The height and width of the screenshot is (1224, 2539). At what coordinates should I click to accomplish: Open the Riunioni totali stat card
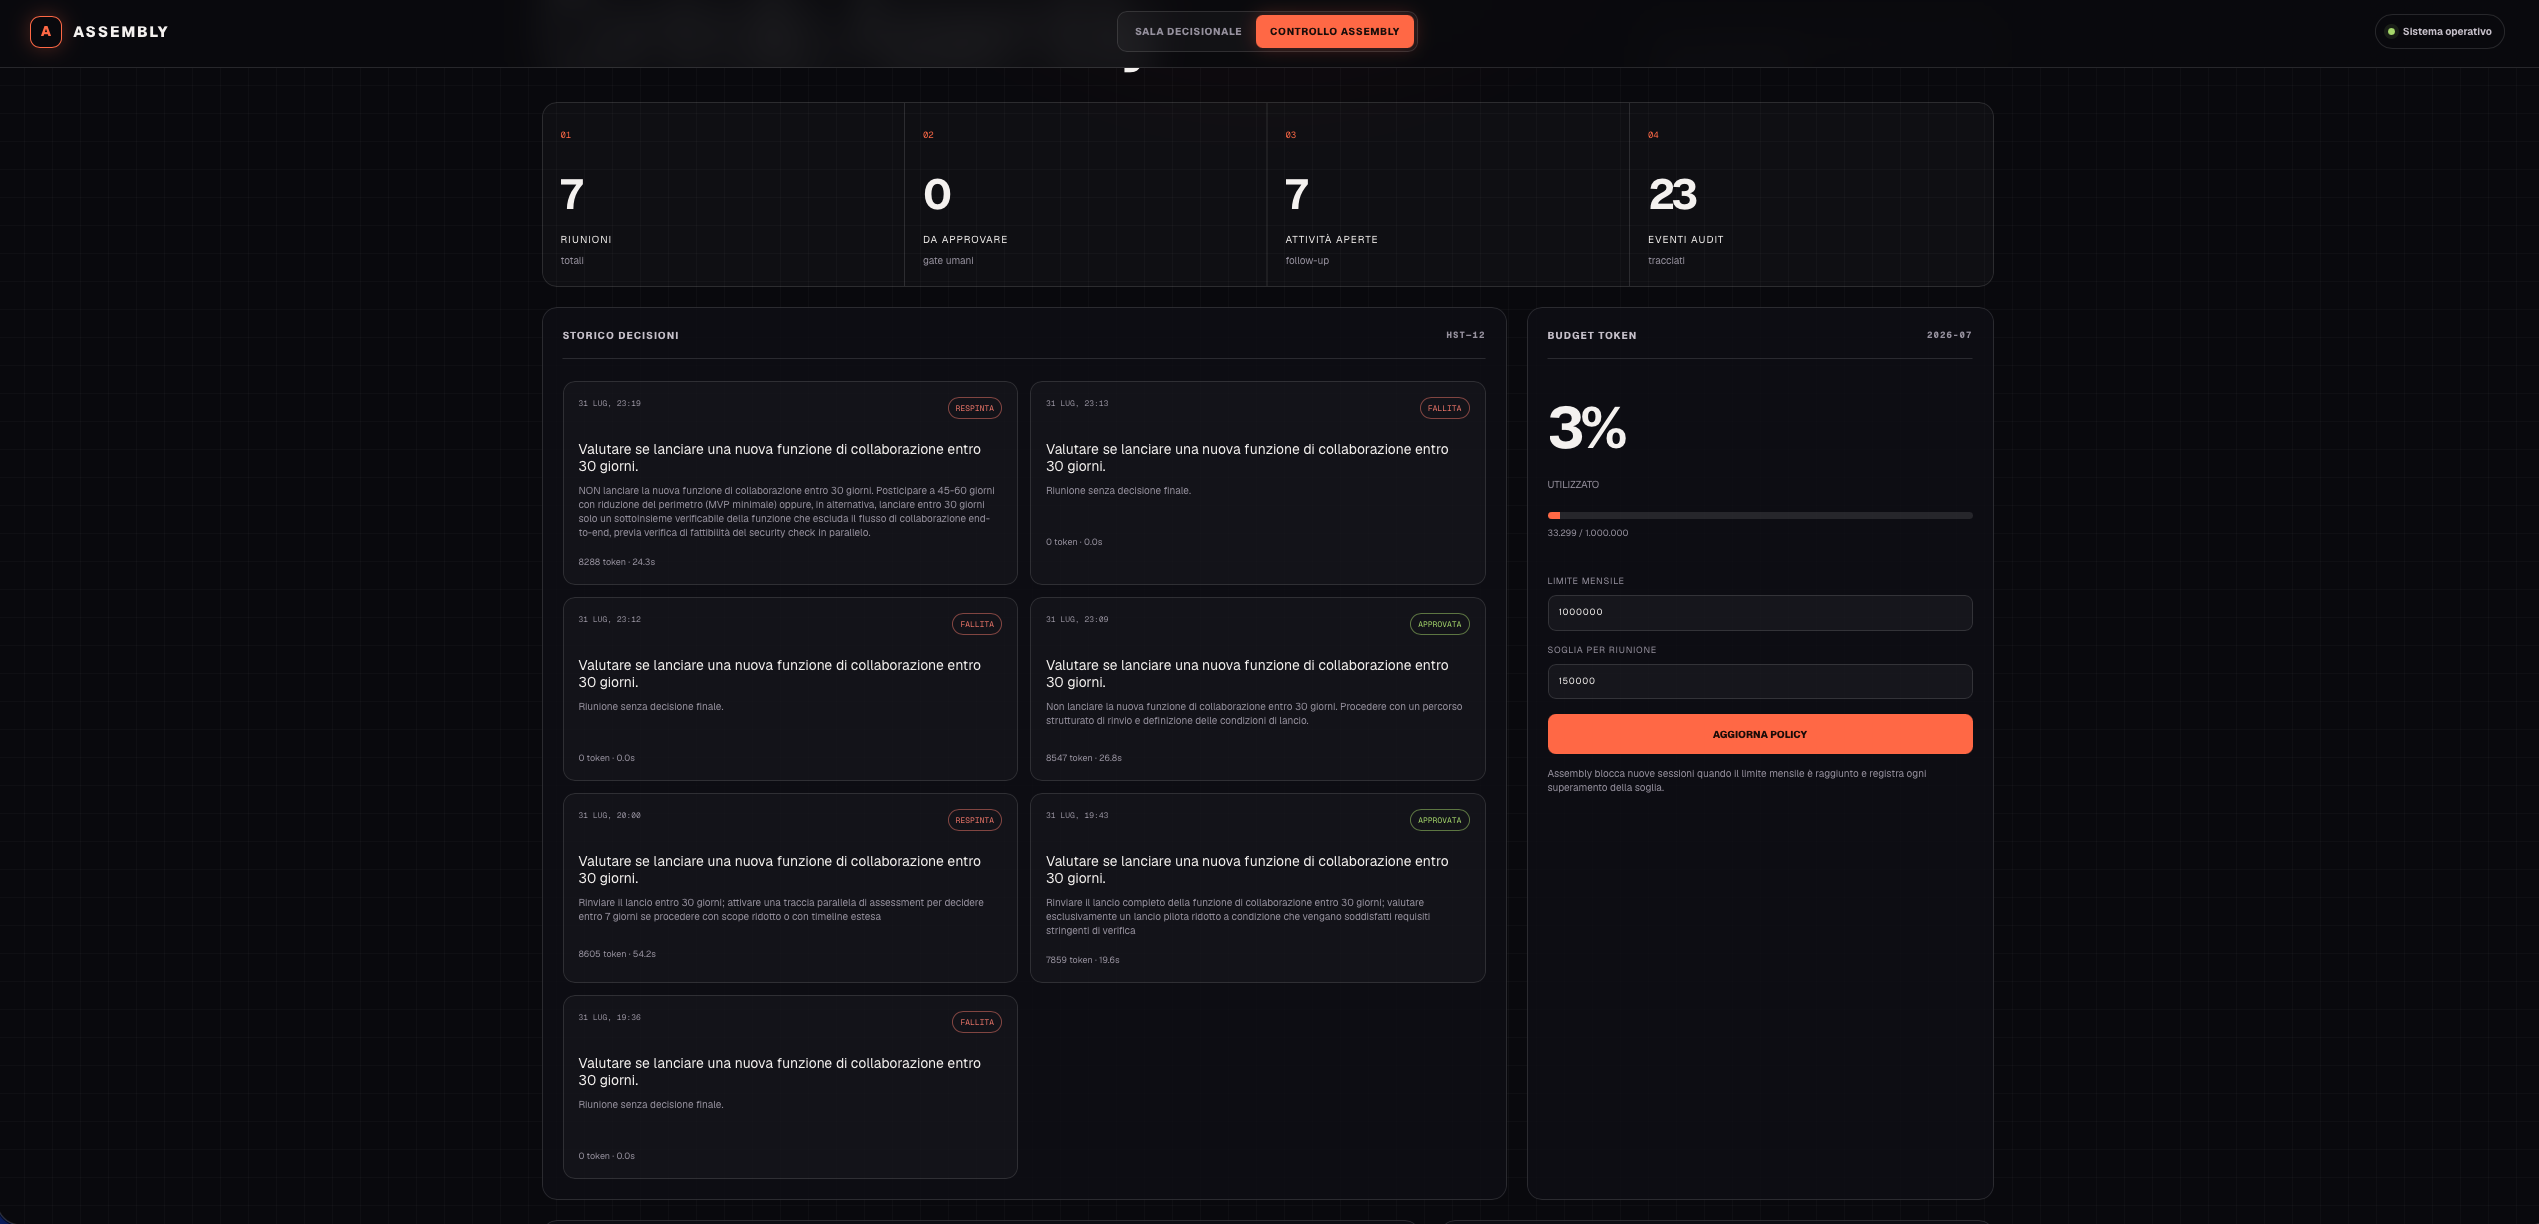coord(723,195)
